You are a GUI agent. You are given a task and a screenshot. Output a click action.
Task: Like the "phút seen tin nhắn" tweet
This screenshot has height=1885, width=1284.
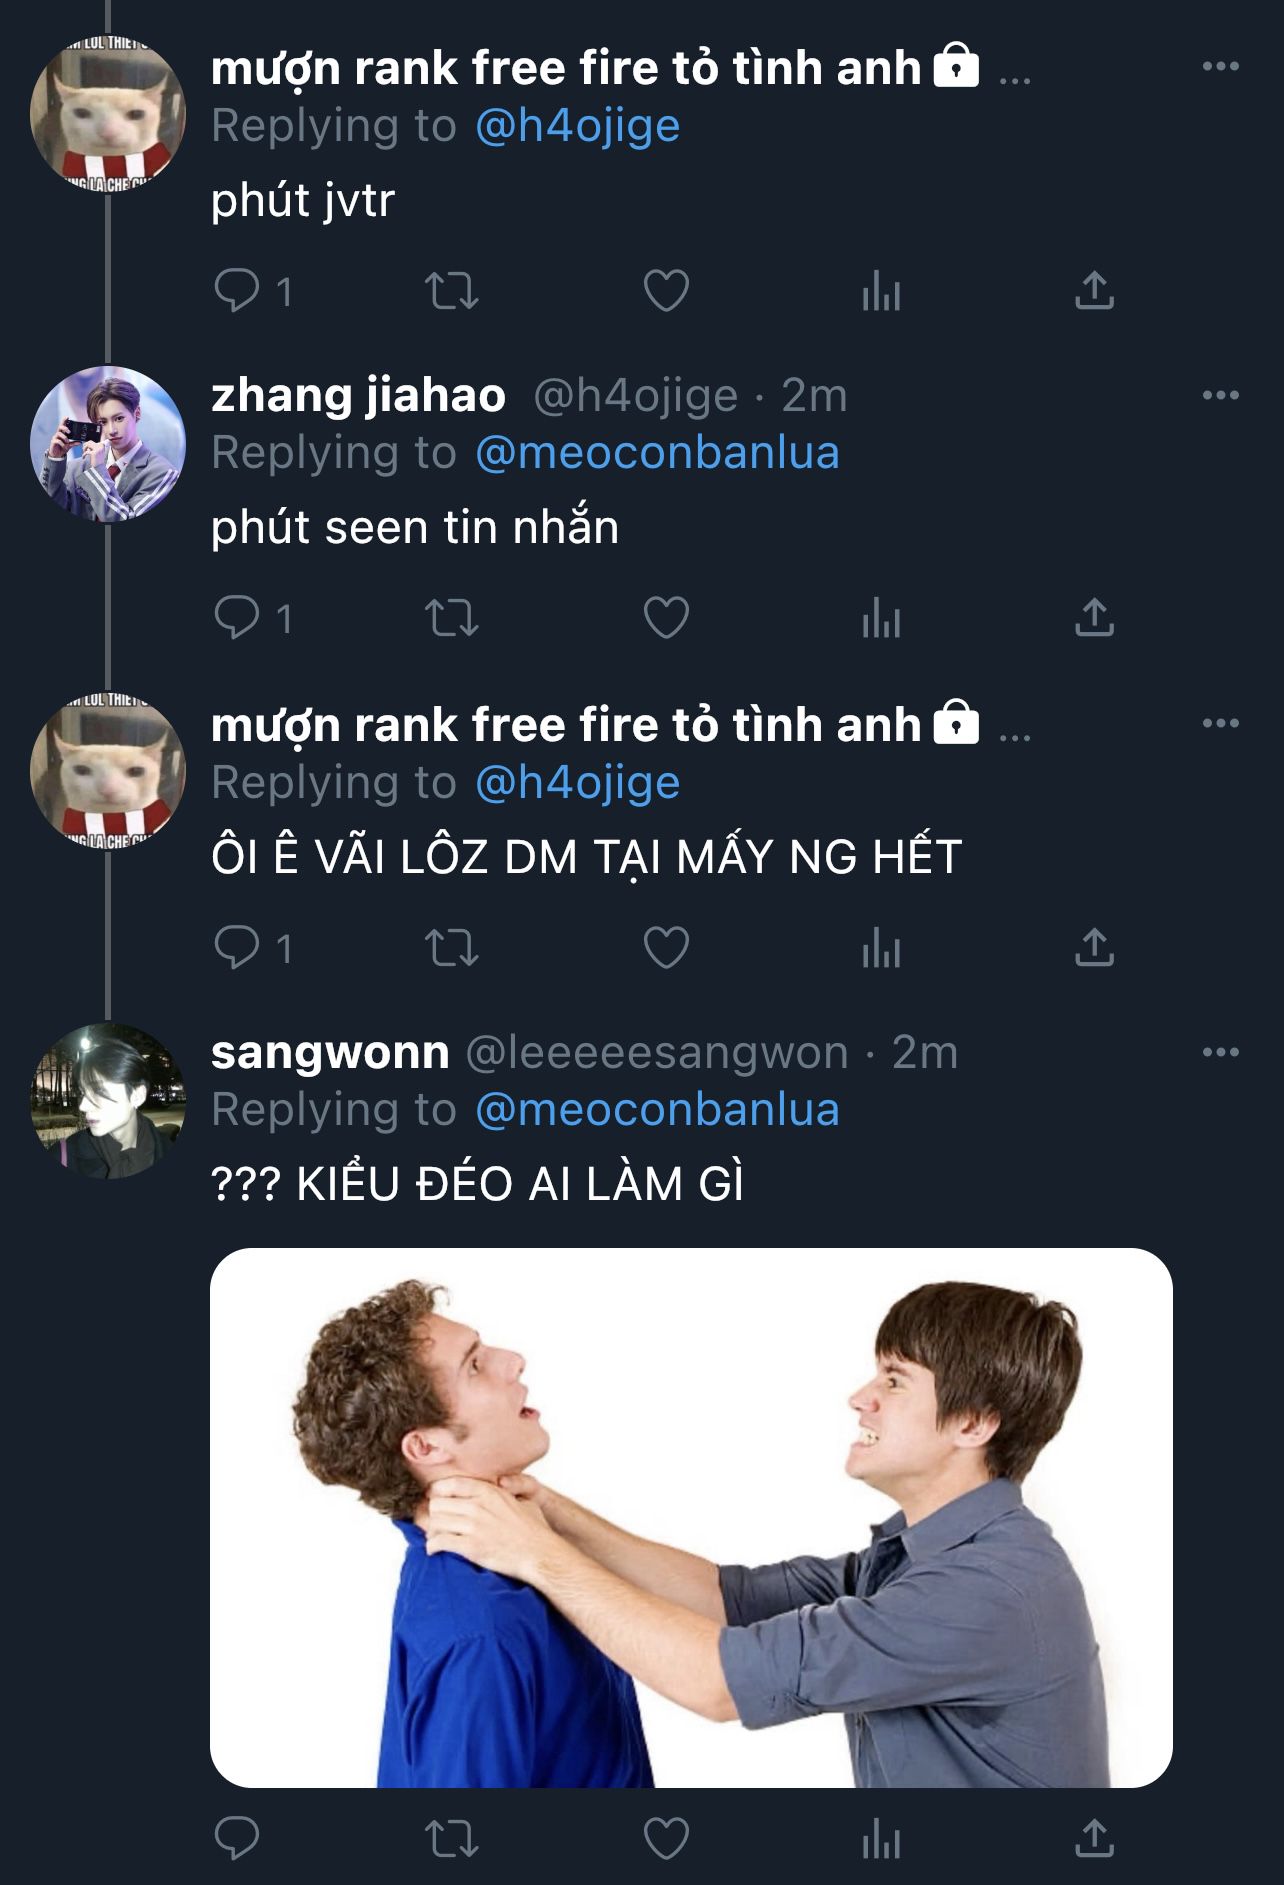coord(666,618)
